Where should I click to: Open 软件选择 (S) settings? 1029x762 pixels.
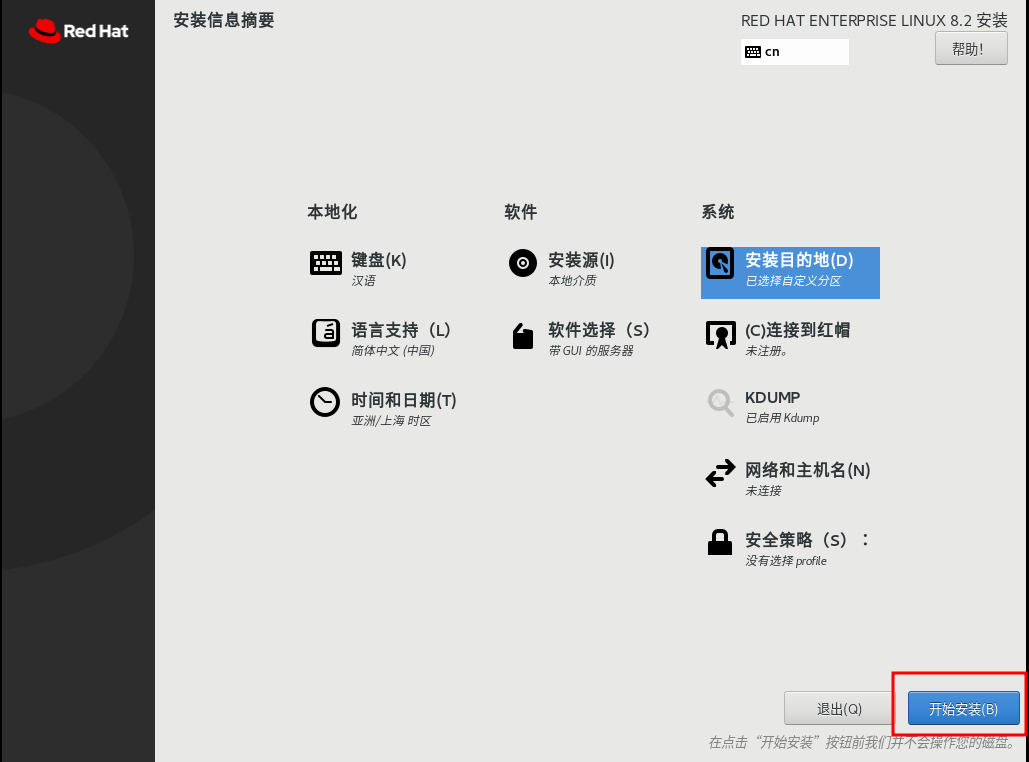(x=598, y=329)
